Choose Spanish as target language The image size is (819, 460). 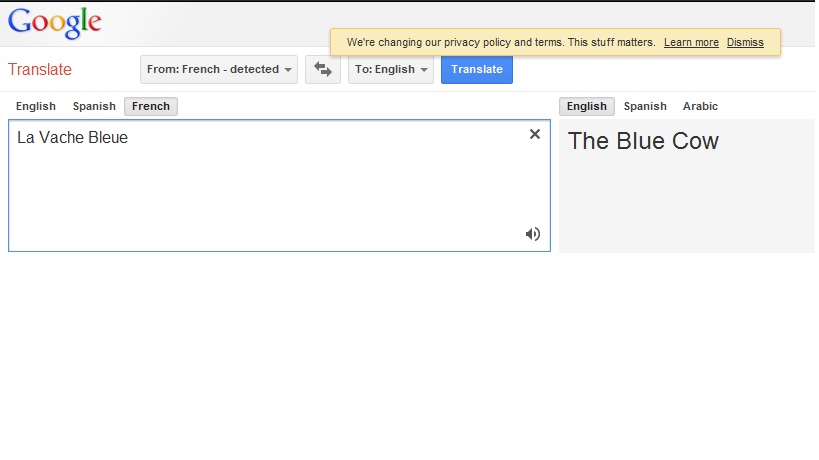pos(645,106)
